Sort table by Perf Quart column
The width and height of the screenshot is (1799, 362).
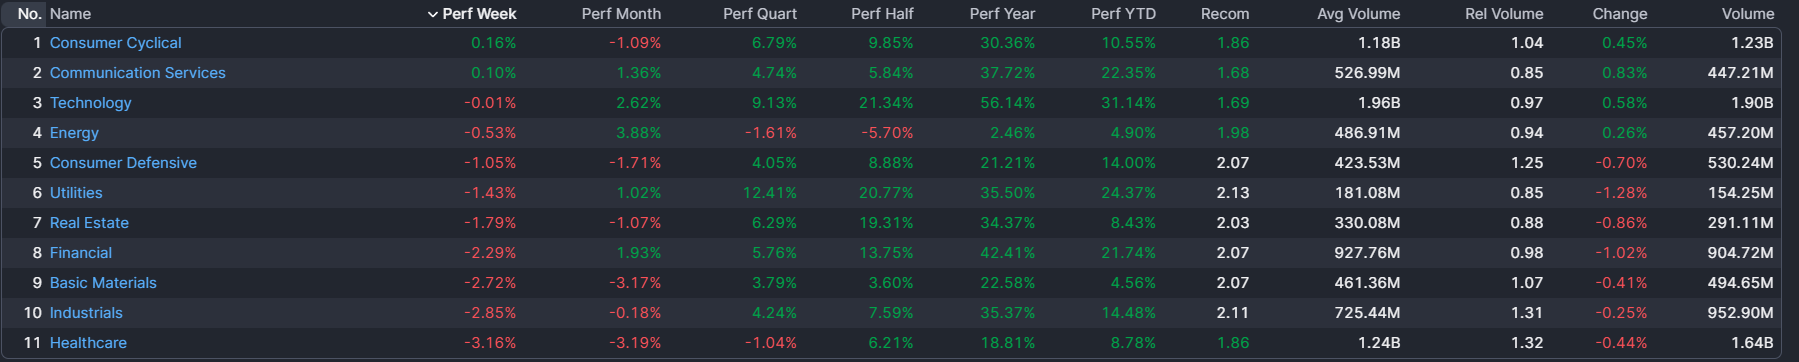(760, 14)
